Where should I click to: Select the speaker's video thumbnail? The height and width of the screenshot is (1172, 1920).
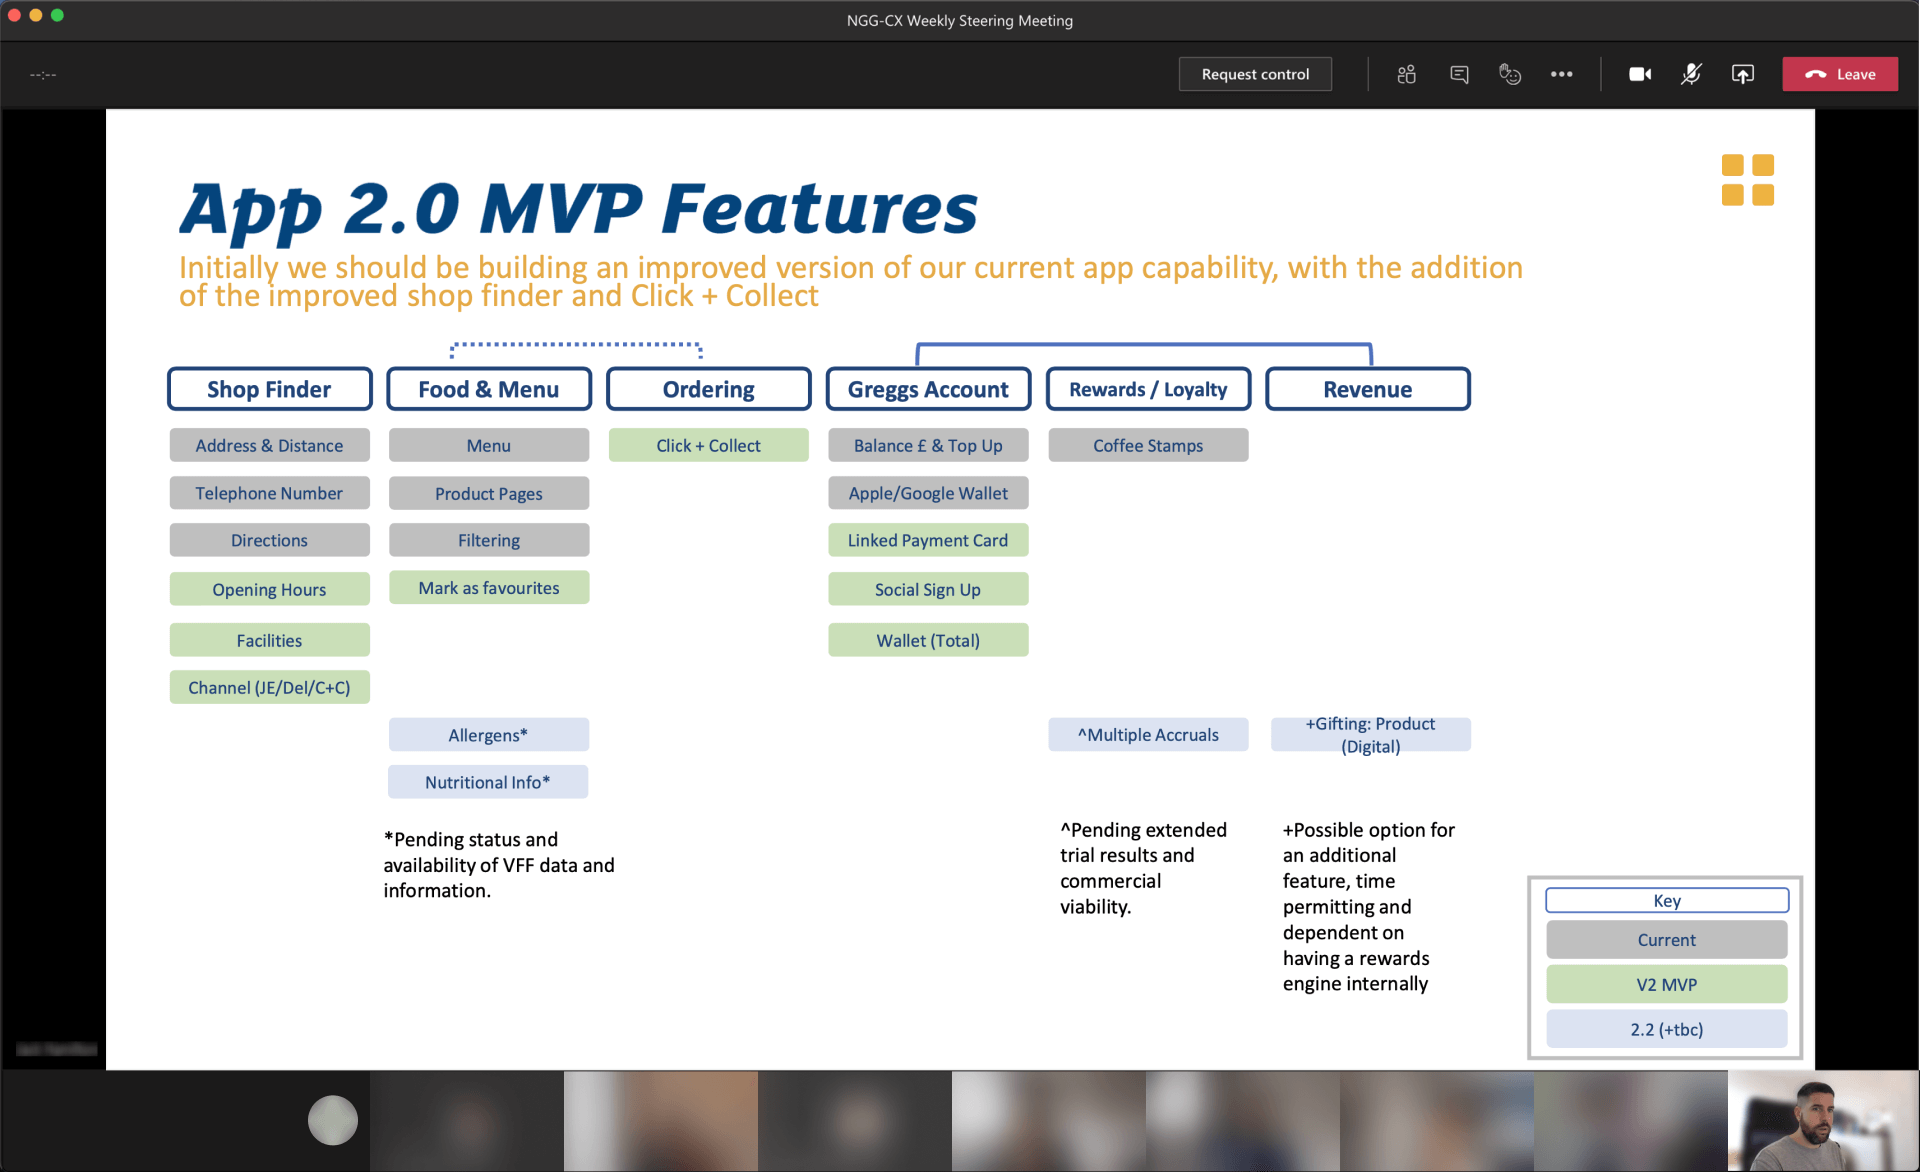click(x=1823, y=1120)
